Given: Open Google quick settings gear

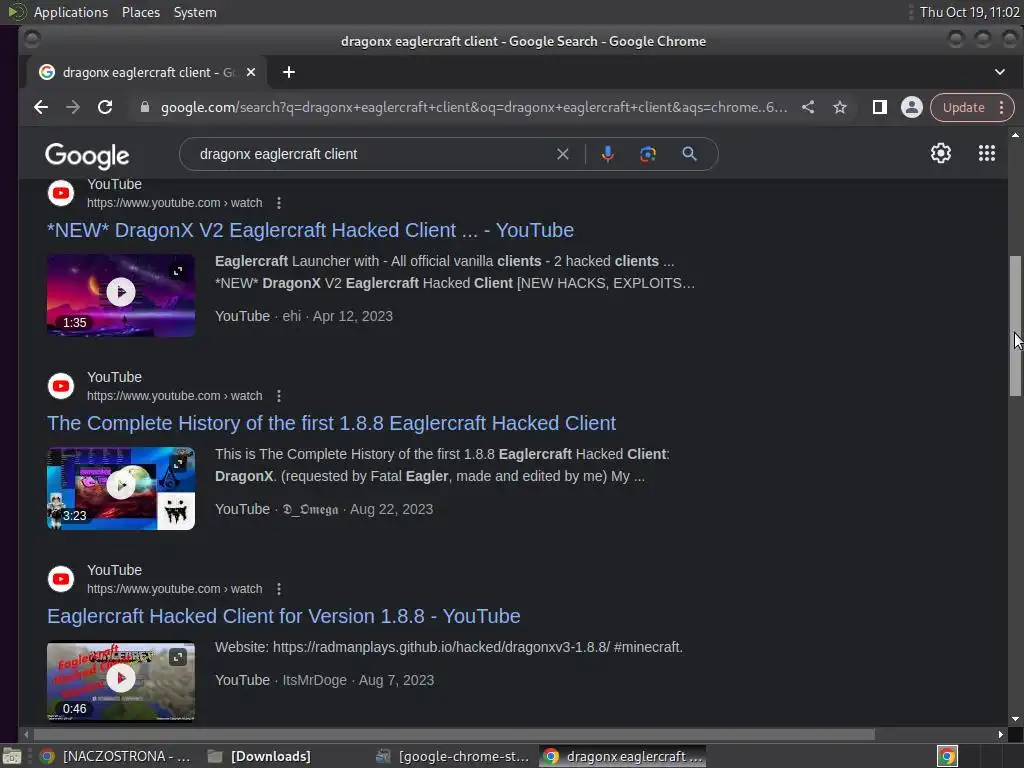Looking at the screenshot, I should coord(940,153).
